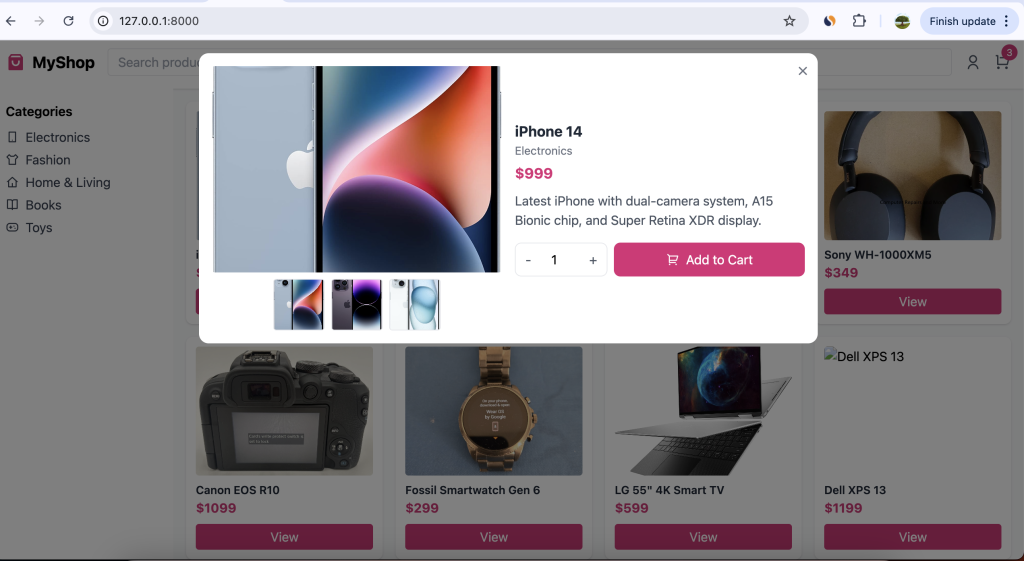Click Add to Cart button
Image resolution: width=1024 pixels, height=561 pixels.
(709, 260)
